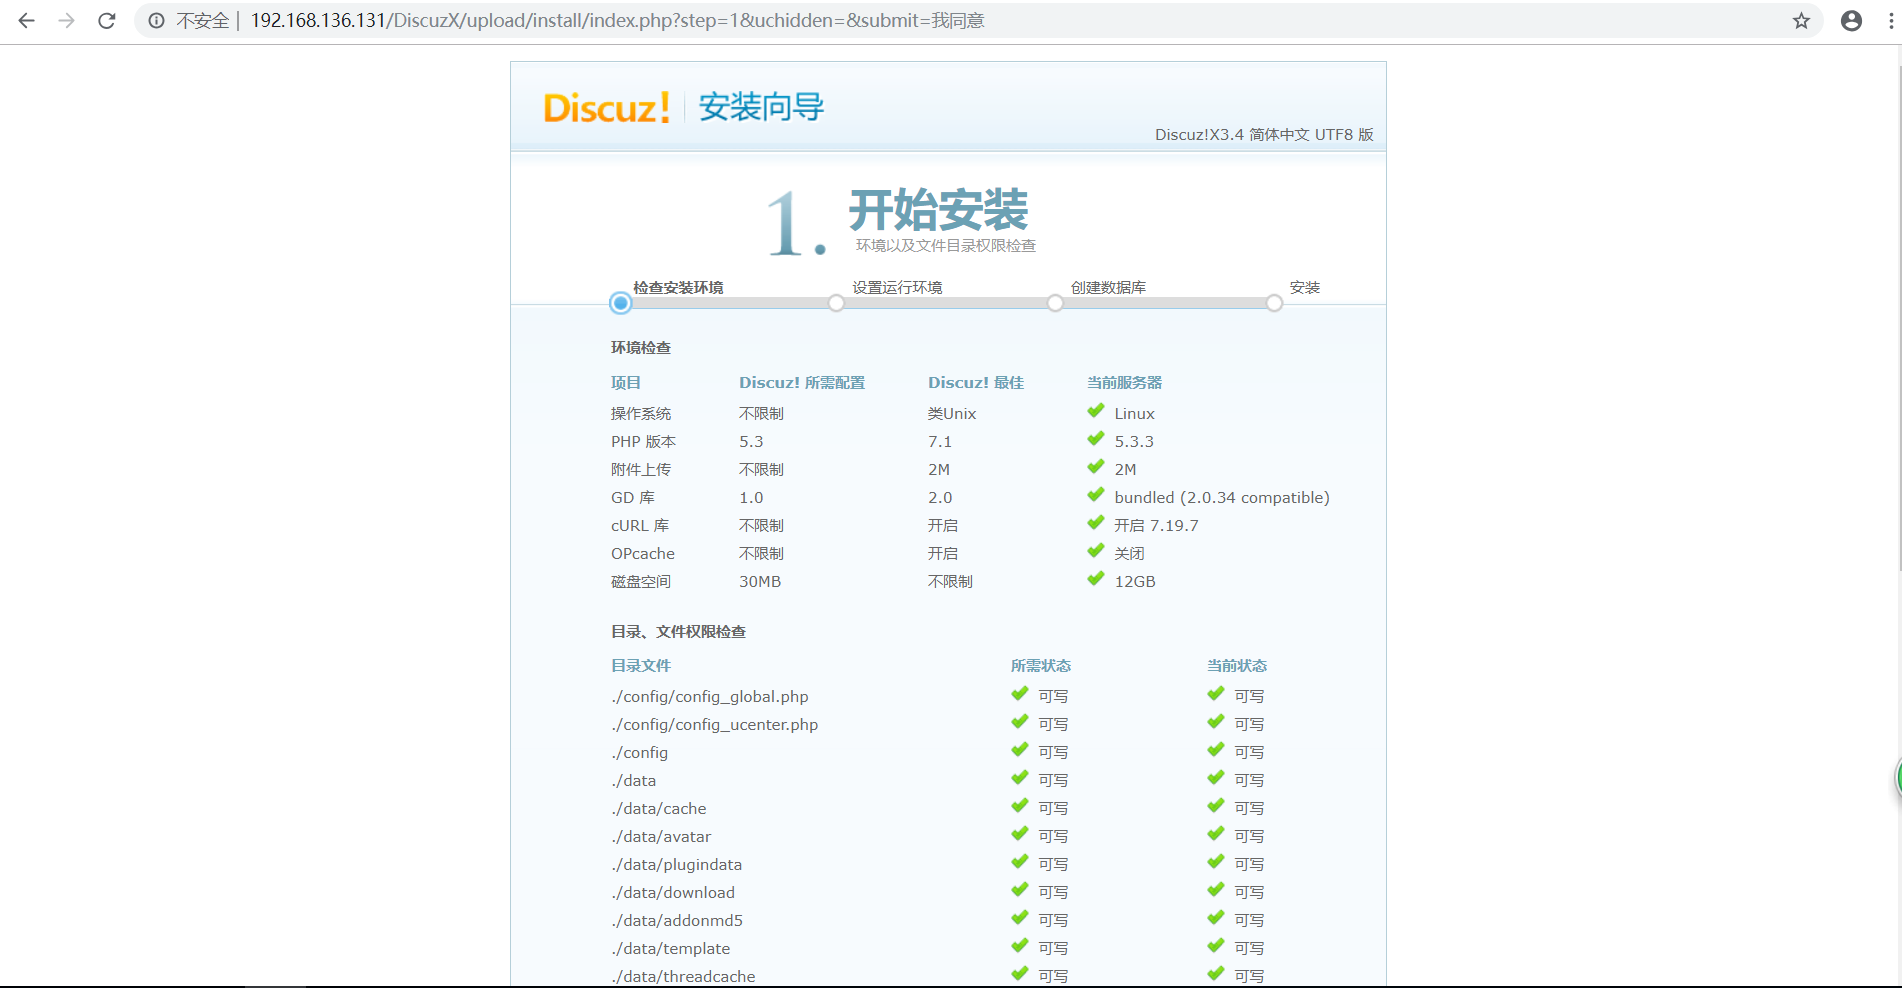Click the 环境检查 section heading
Screen dimensions: 1902x988
pyautogui.click(x=641, y=347)
